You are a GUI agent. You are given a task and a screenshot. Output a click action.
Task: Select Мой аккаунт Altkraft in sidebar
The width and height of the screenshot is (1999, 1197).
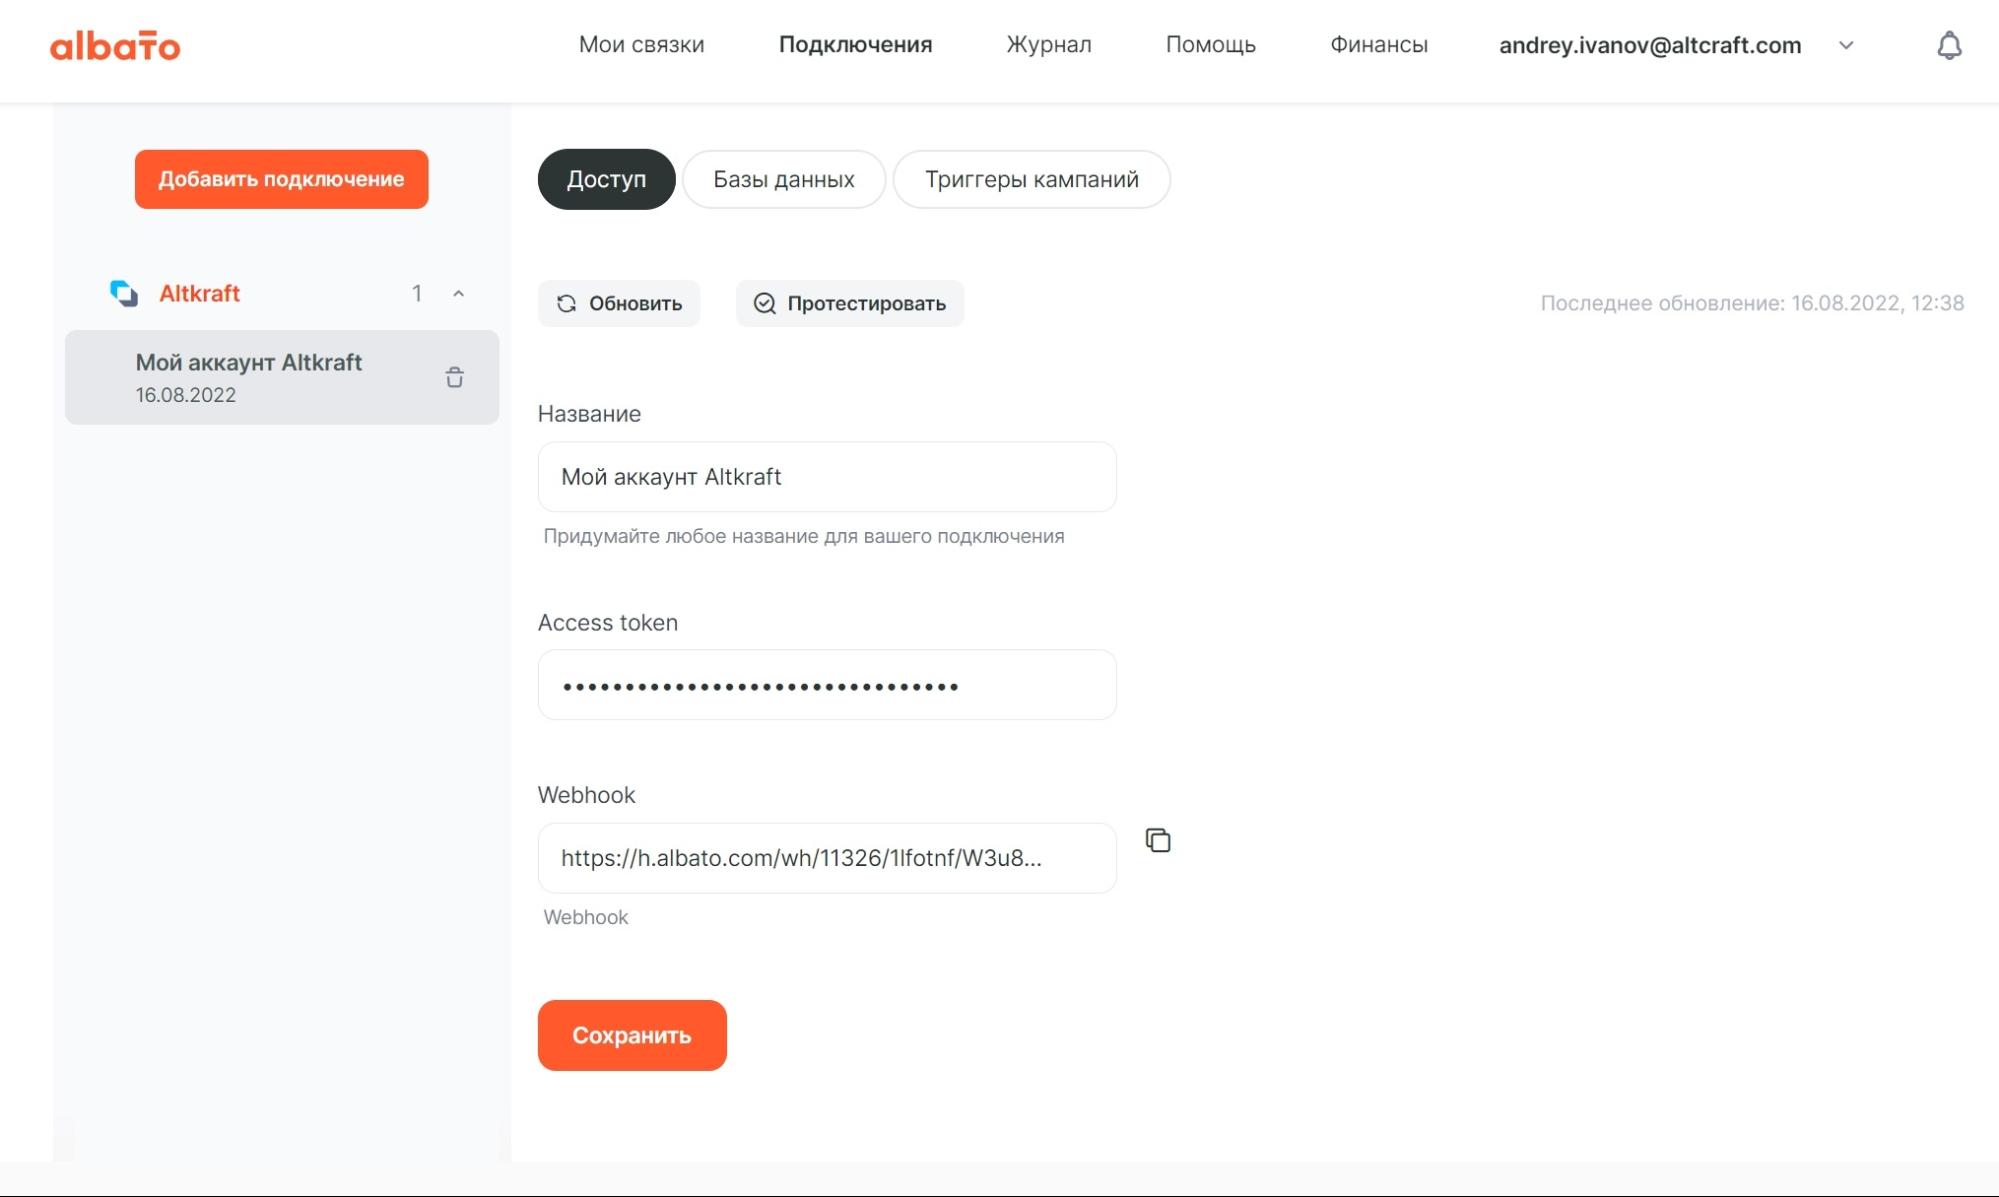pos(282,377)
